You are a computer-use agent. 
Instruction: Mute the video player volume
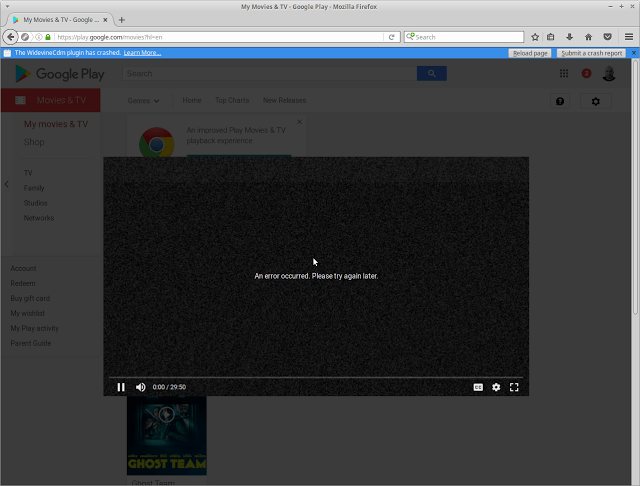click(140, 387)
